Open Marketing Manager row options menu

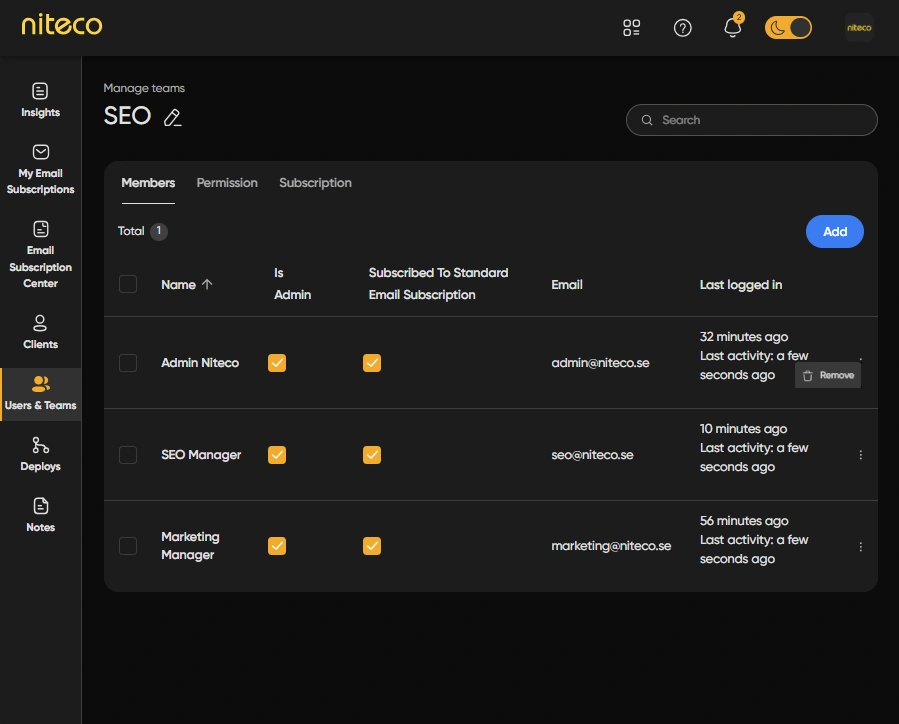(x=861, y=547)
